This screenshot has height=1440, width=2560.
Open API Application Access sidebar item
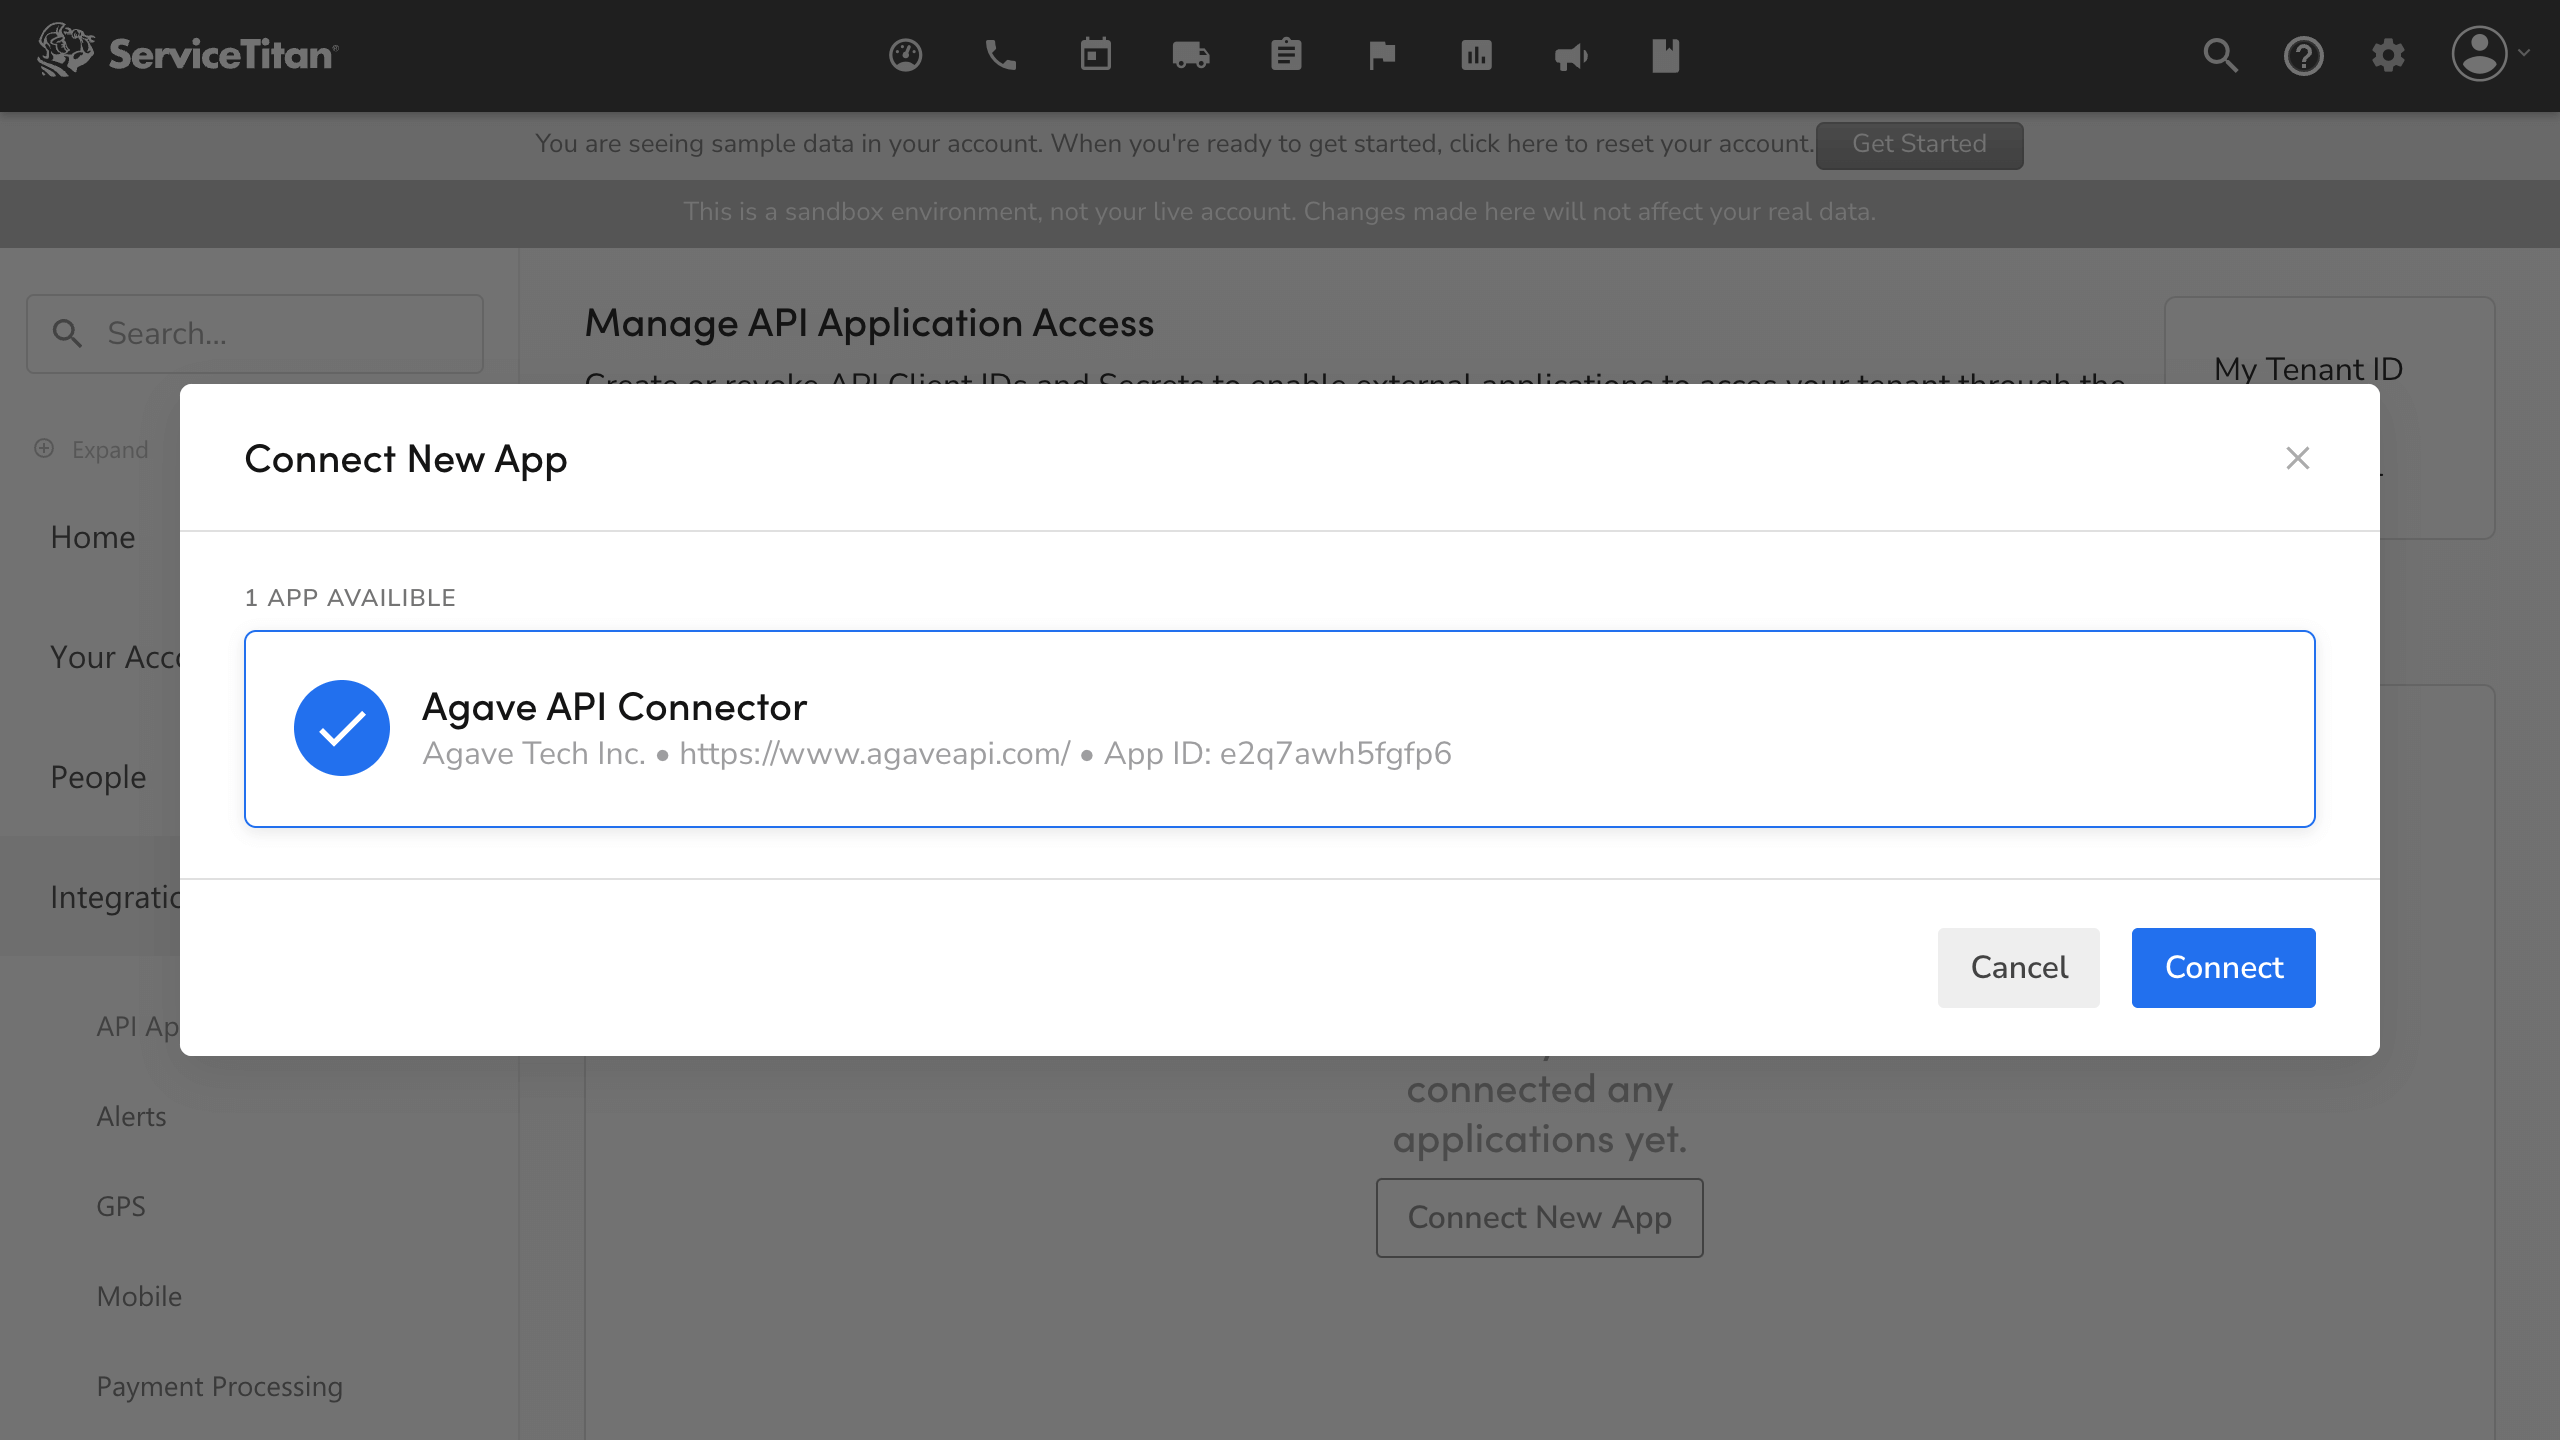point(138,1027)
